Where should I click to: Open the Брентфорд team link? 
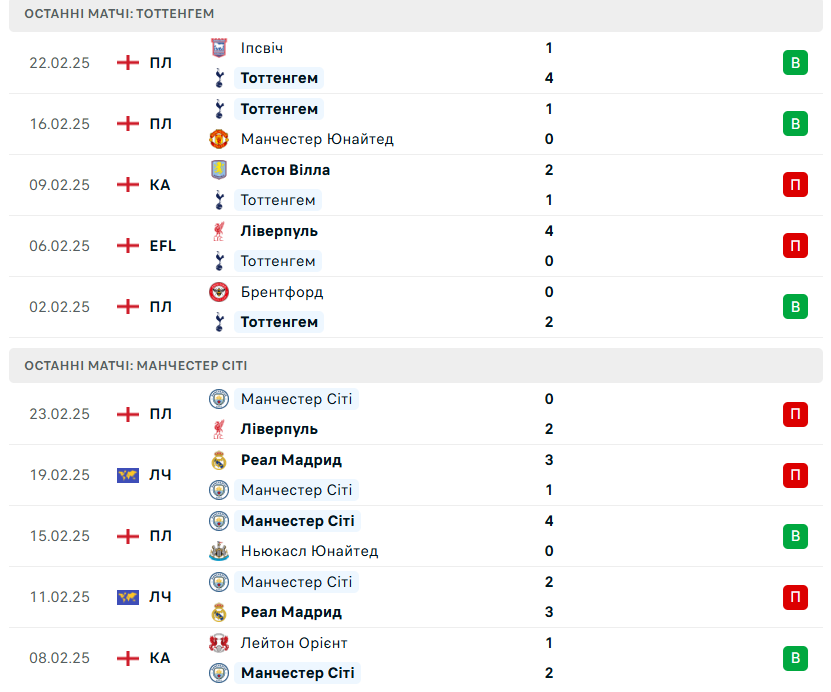[x=281, y=292]
